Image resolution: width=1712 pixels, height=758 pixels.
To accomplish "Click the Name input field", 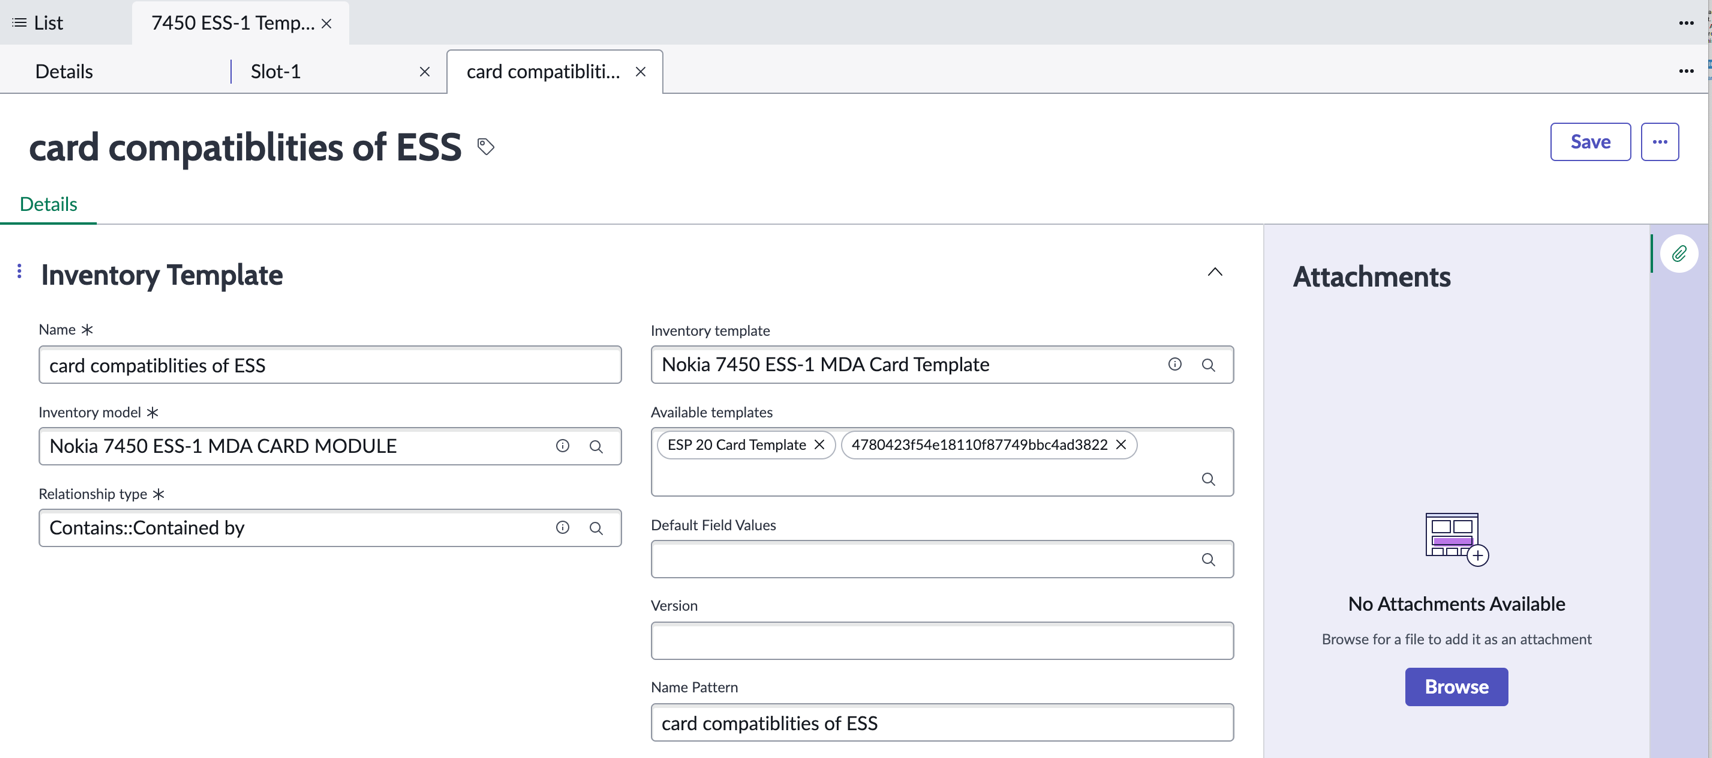I will click(330, 365).
